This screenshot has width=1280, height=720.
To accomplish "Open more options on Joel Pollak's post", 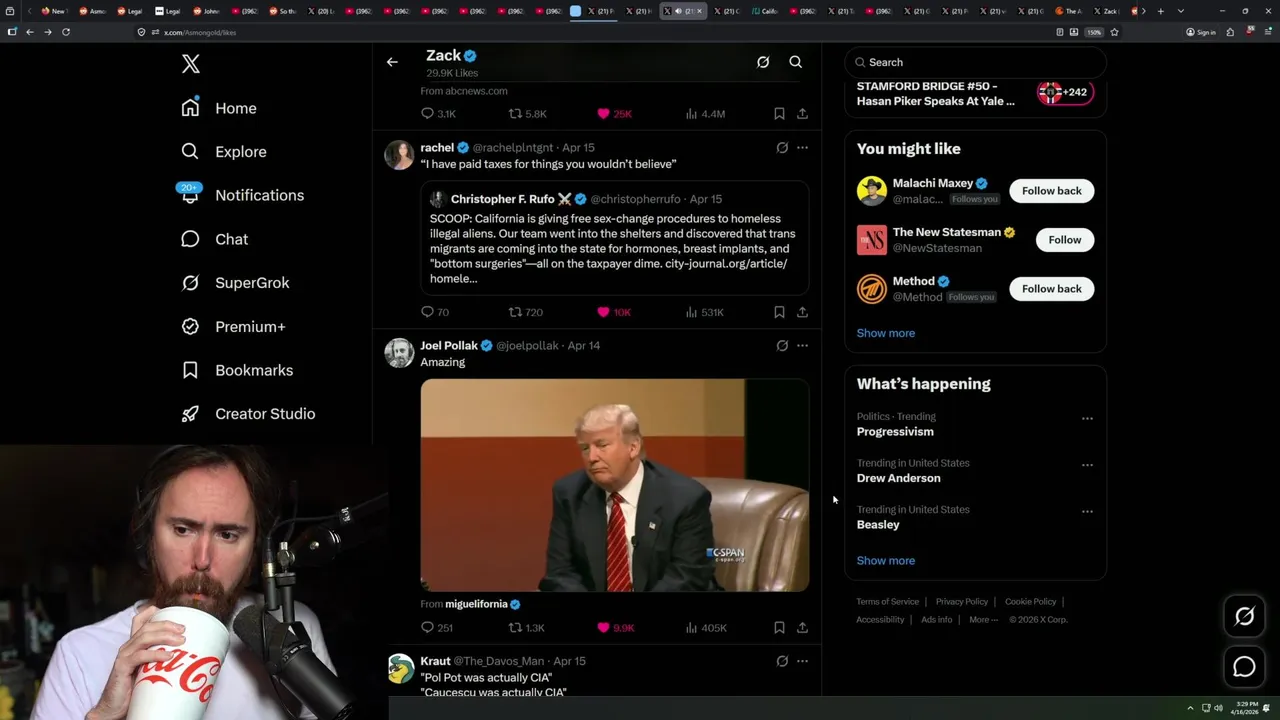I will [x=802, y=346].
